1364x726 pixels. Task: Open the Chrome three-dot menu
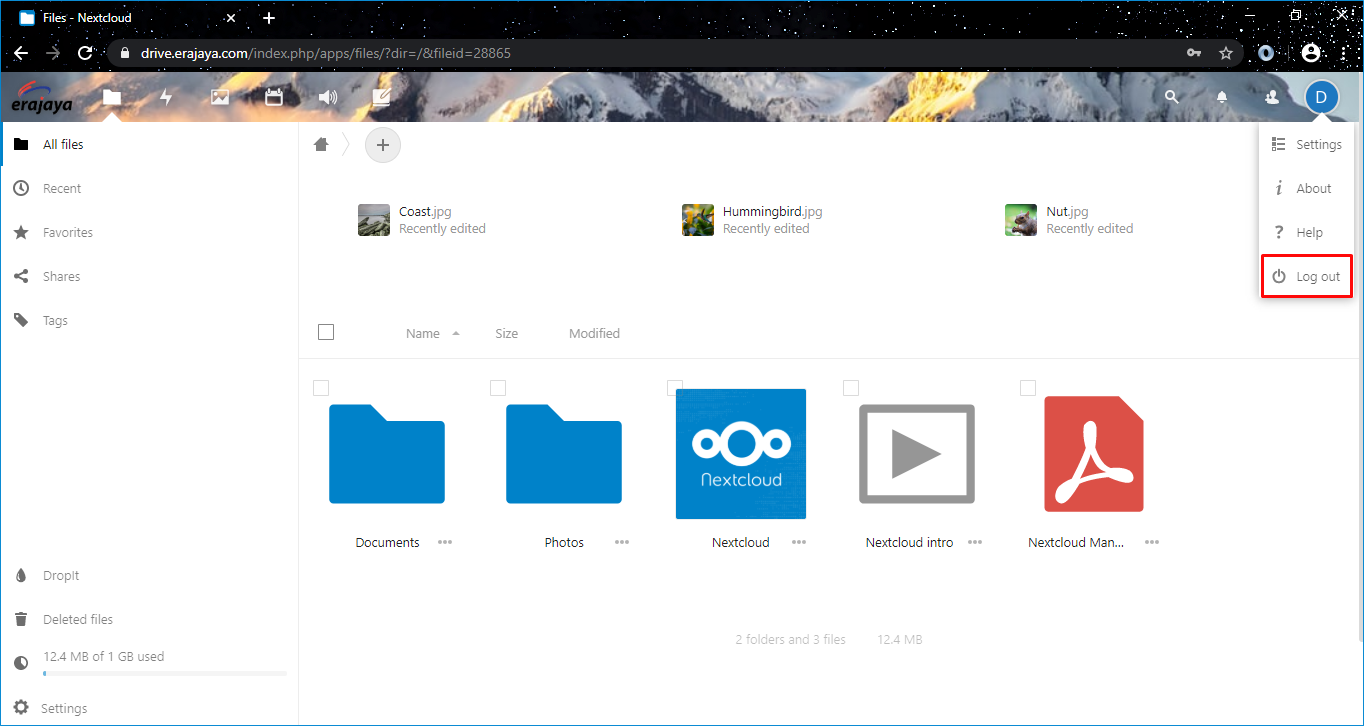tap(1343, 53)
